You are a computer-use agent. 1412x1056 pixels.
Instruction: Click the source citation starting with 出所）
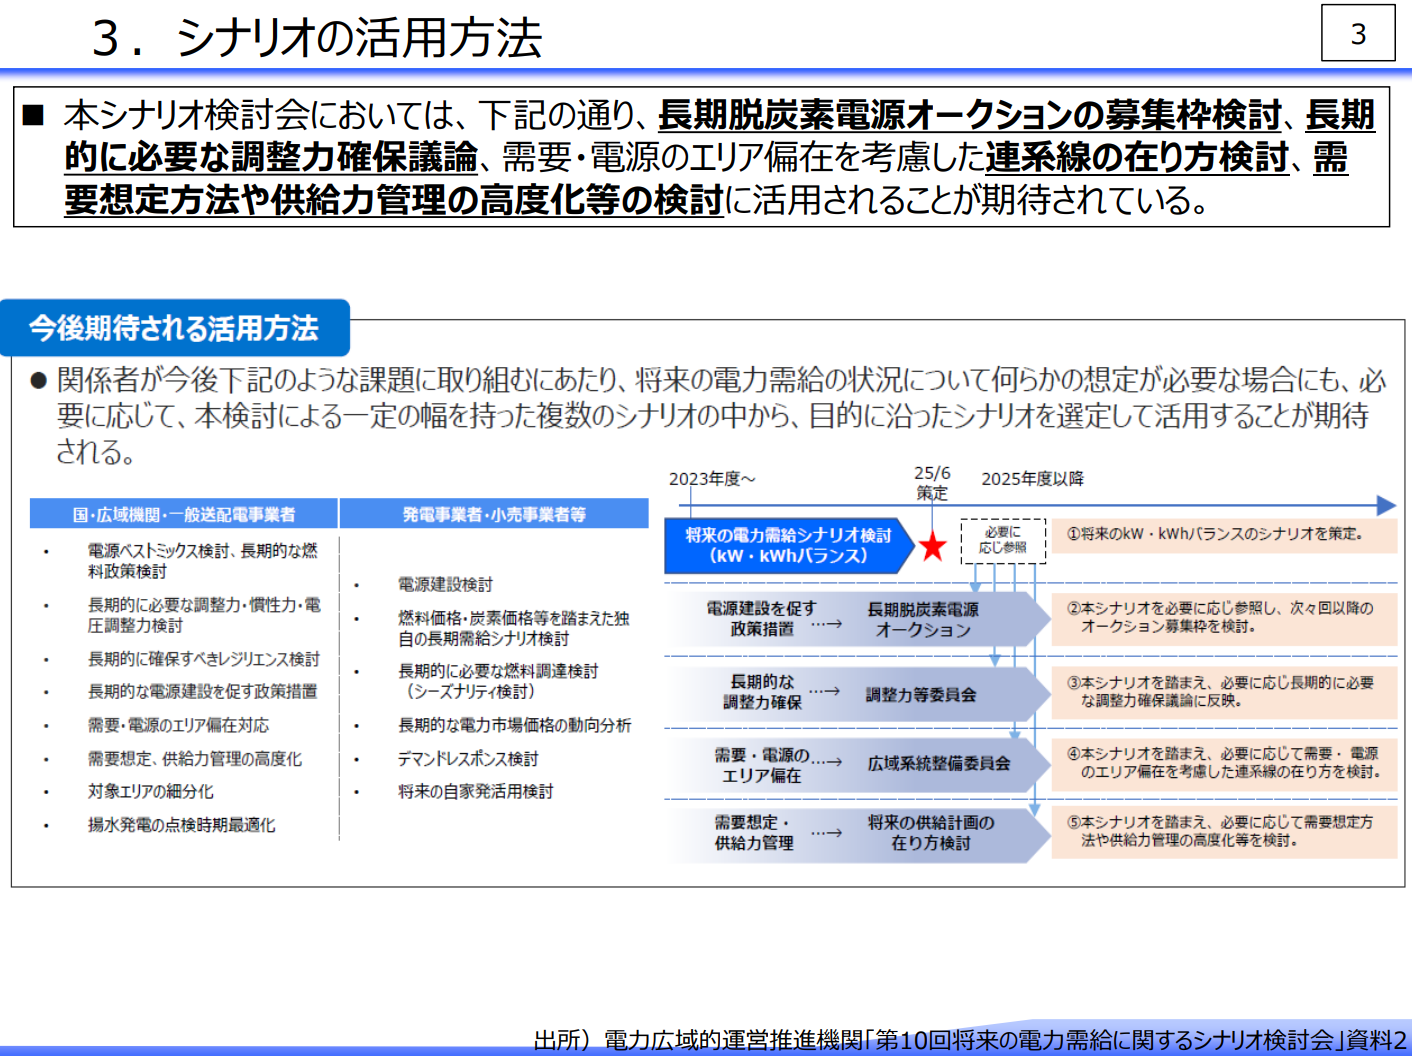pyautogui.click(x=970, y=1040)
